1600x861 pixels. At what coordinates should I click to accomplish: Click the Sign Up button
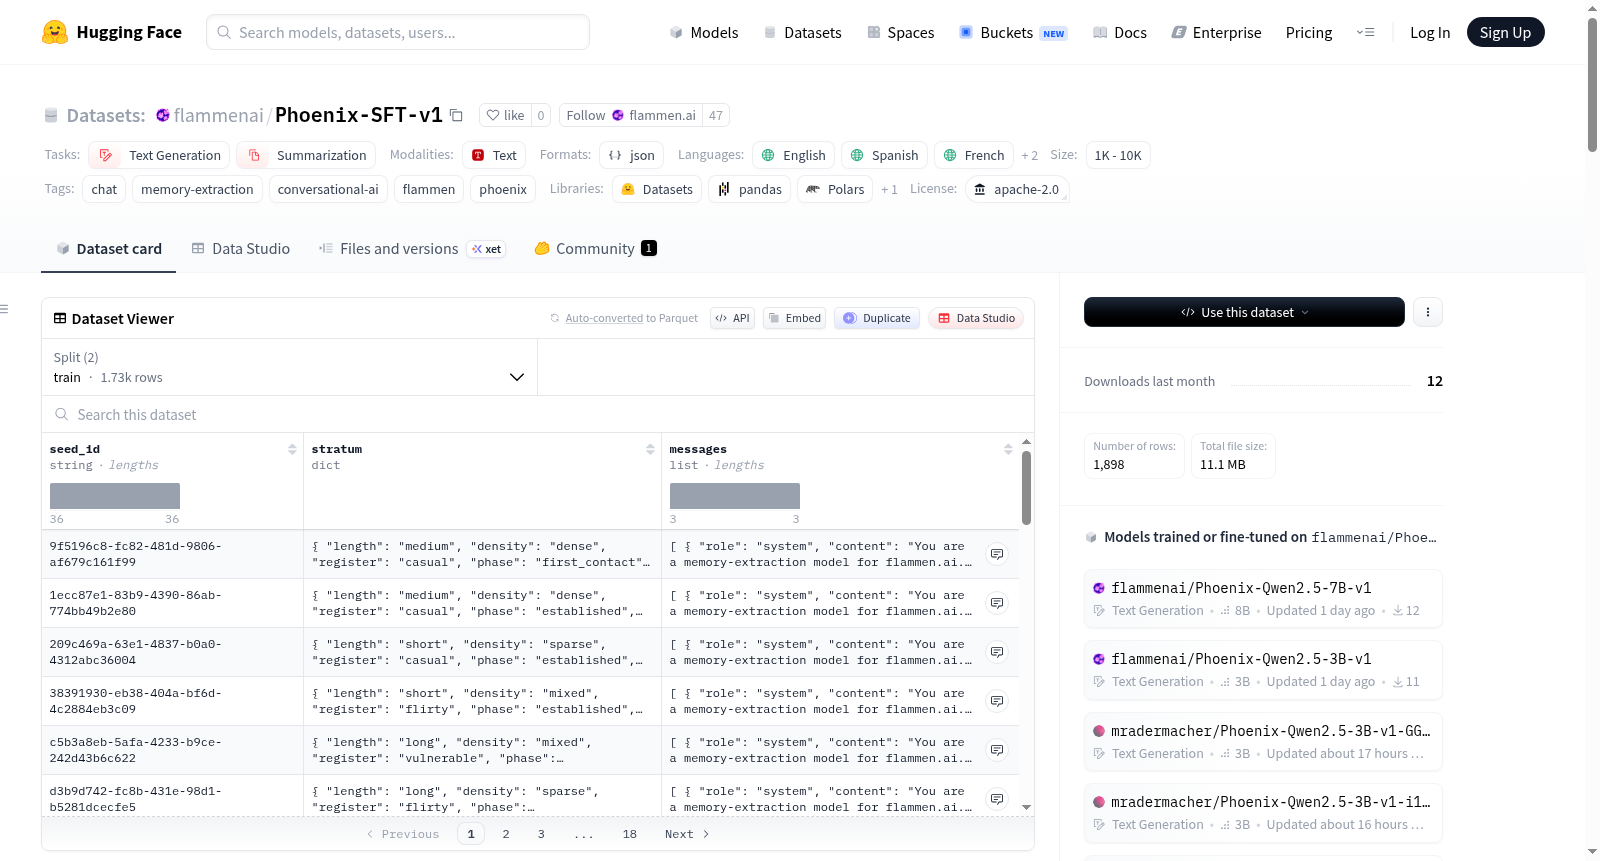point(1505,32)
